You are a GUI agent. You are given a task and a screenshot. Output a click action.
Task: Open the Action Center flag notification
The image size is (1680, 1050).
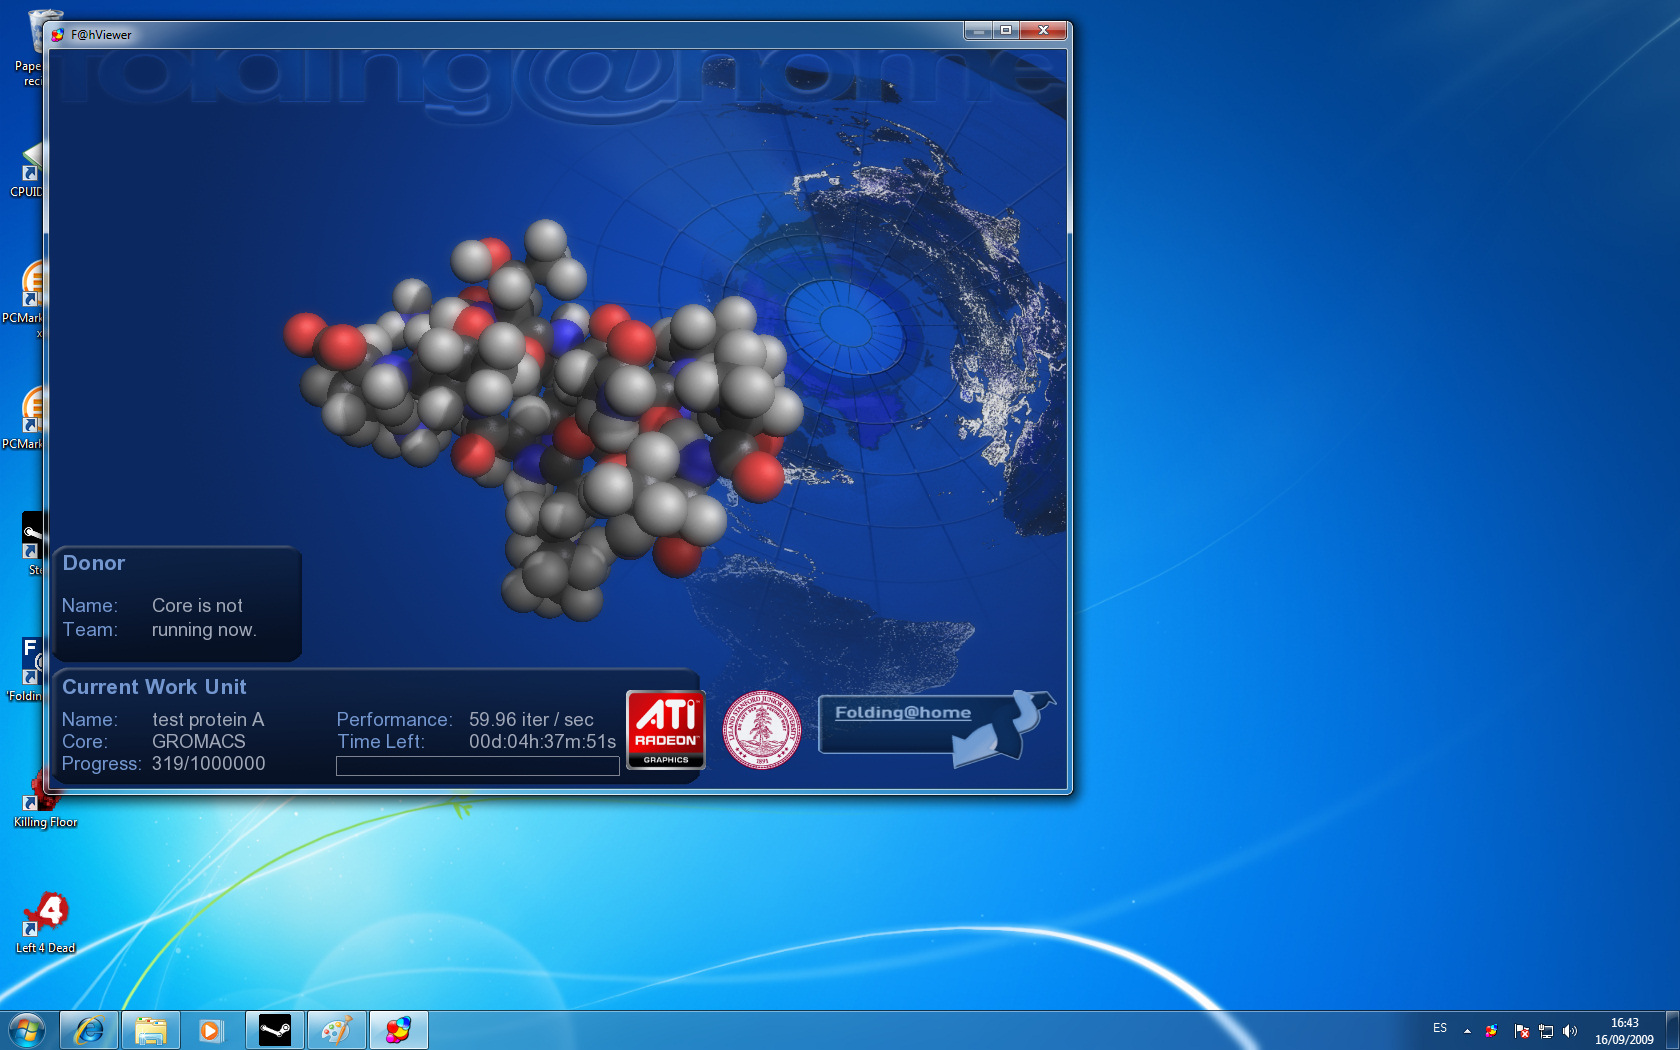point(1521,1030)
